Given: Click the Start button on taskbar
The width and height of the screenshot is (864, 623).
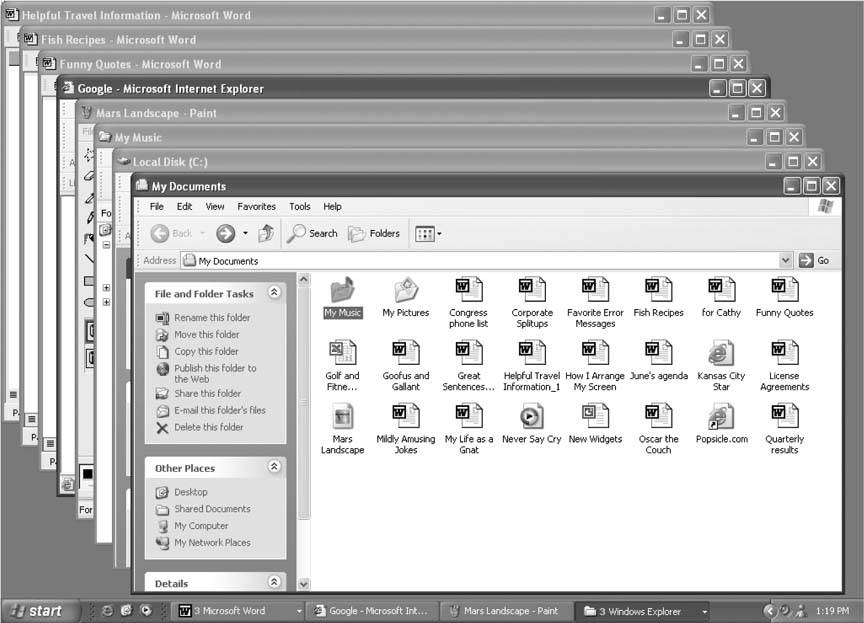Looking at the screenshot, I should (36, 610).
